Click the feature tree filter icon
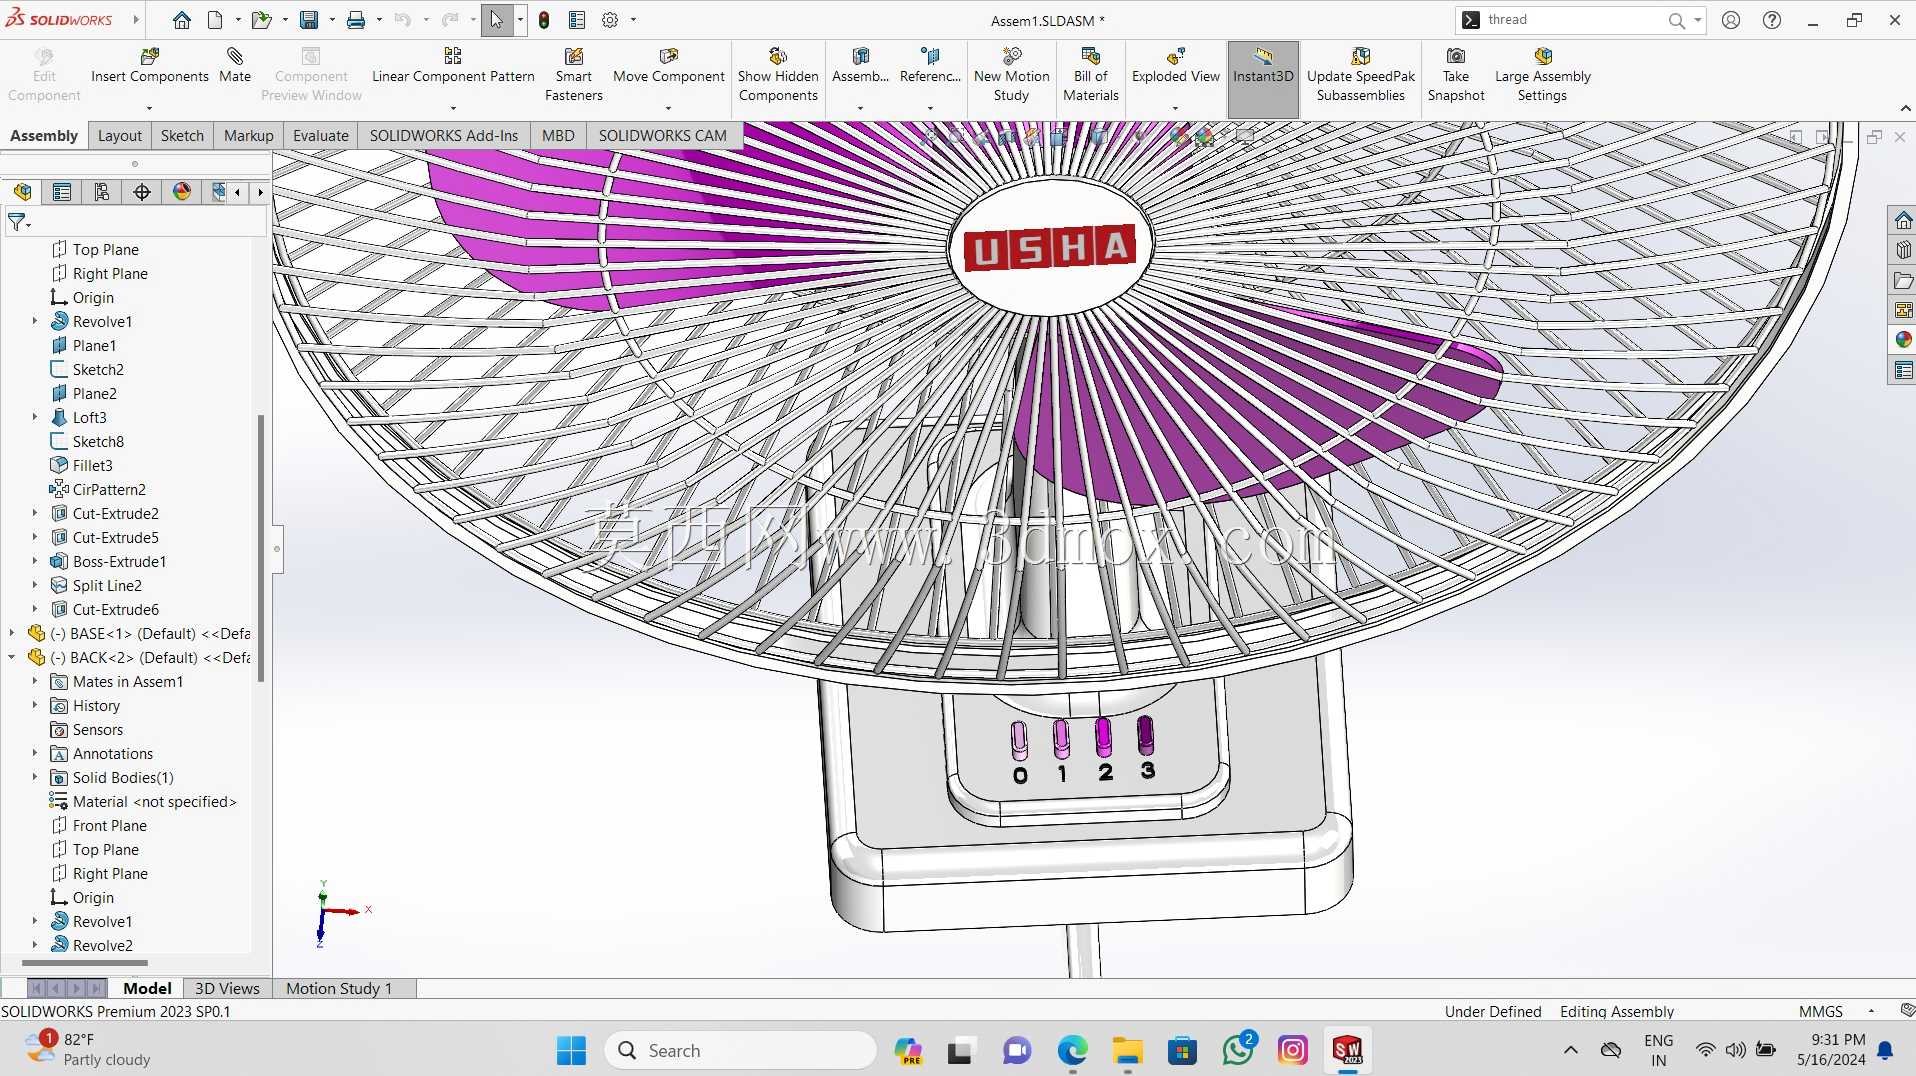 click(18, 222)
